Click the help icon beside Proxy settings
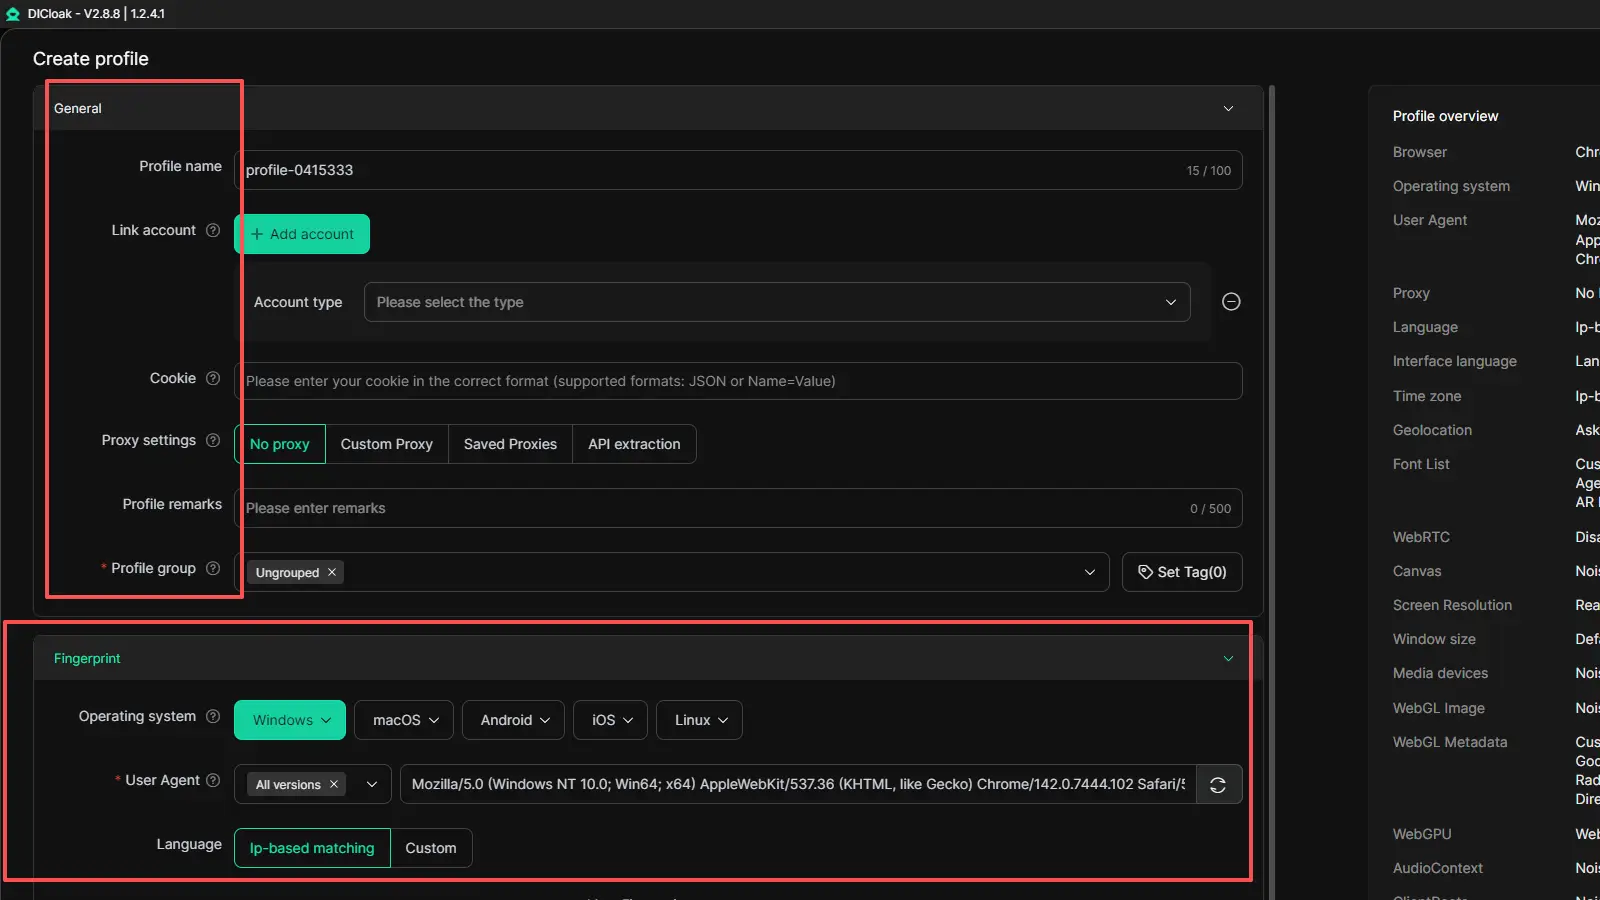 tap(213, 440)
